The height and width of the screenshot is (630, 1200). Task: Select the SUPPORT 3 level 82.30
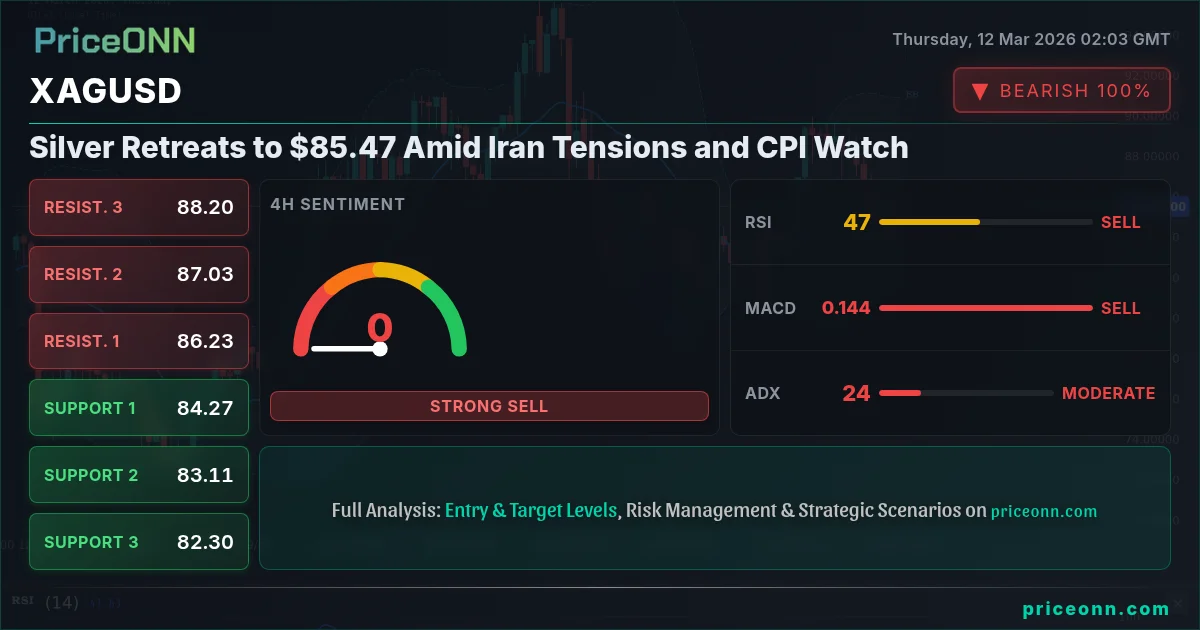139,542
